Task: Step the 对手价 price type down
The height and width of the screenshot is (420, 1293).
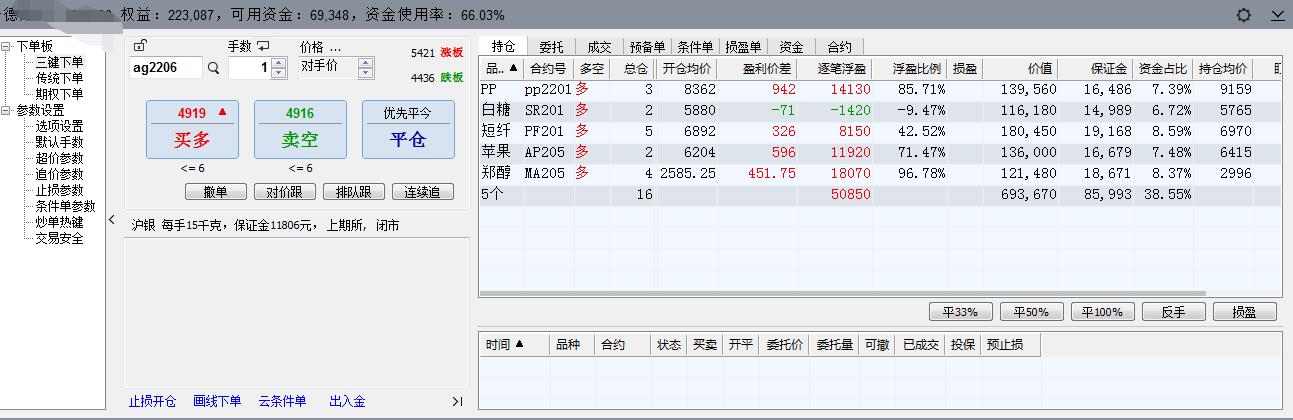Action: [365, 73]
